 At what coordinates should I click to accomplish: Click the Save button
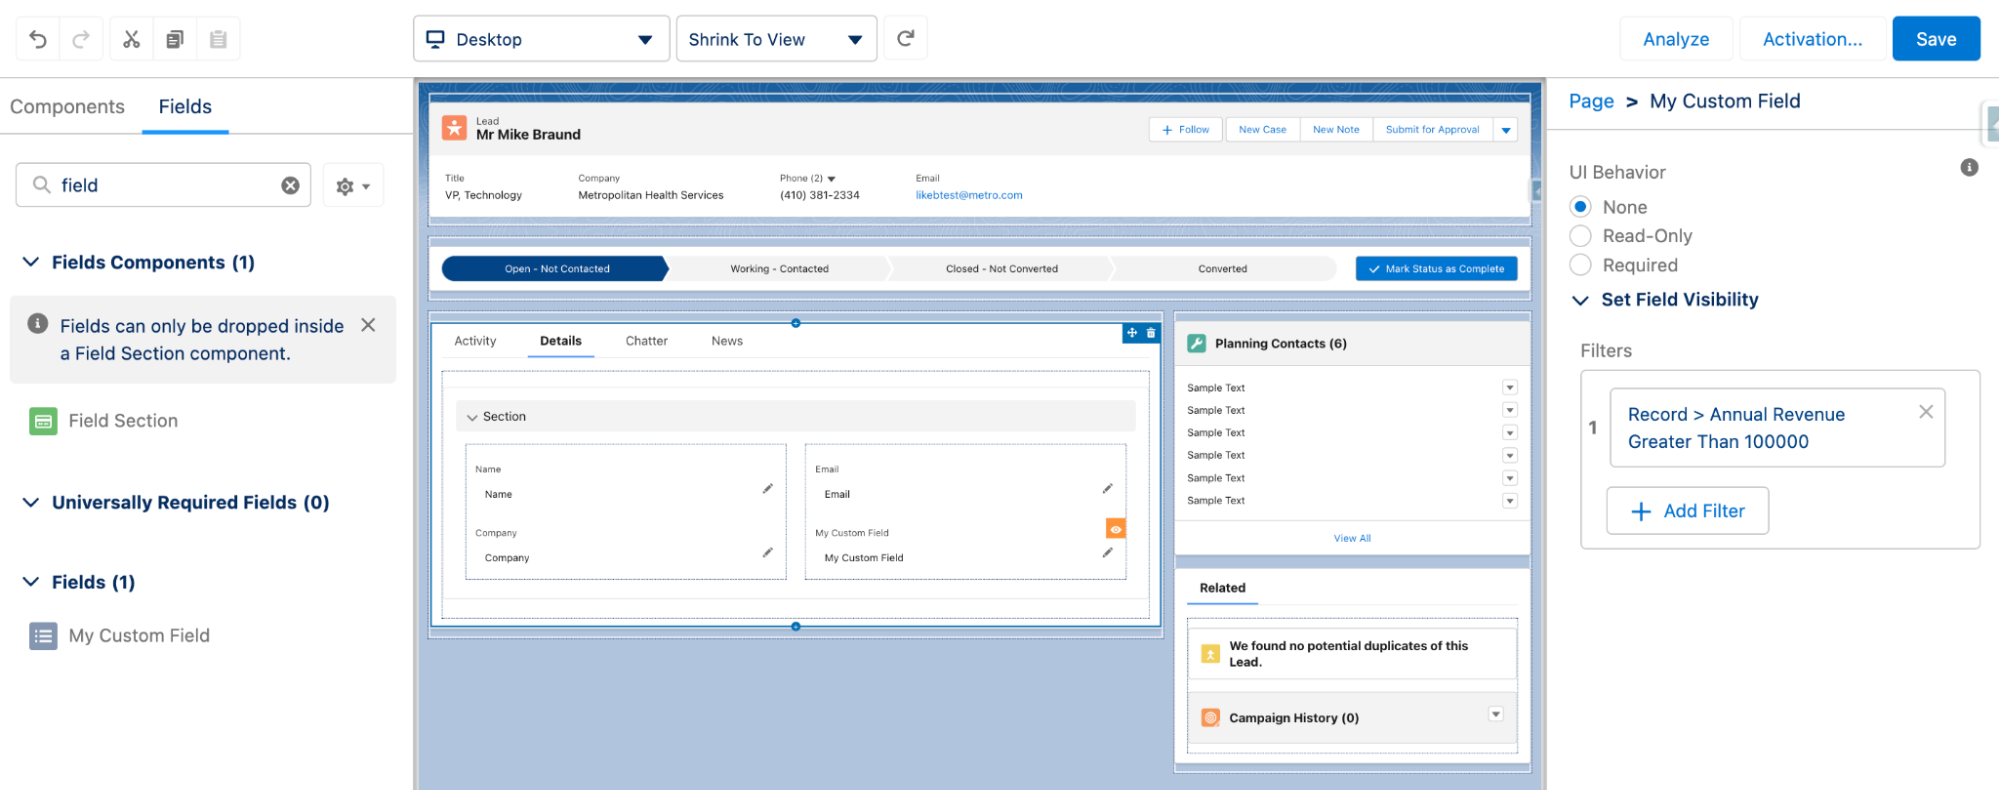(x=1936, y=39)
